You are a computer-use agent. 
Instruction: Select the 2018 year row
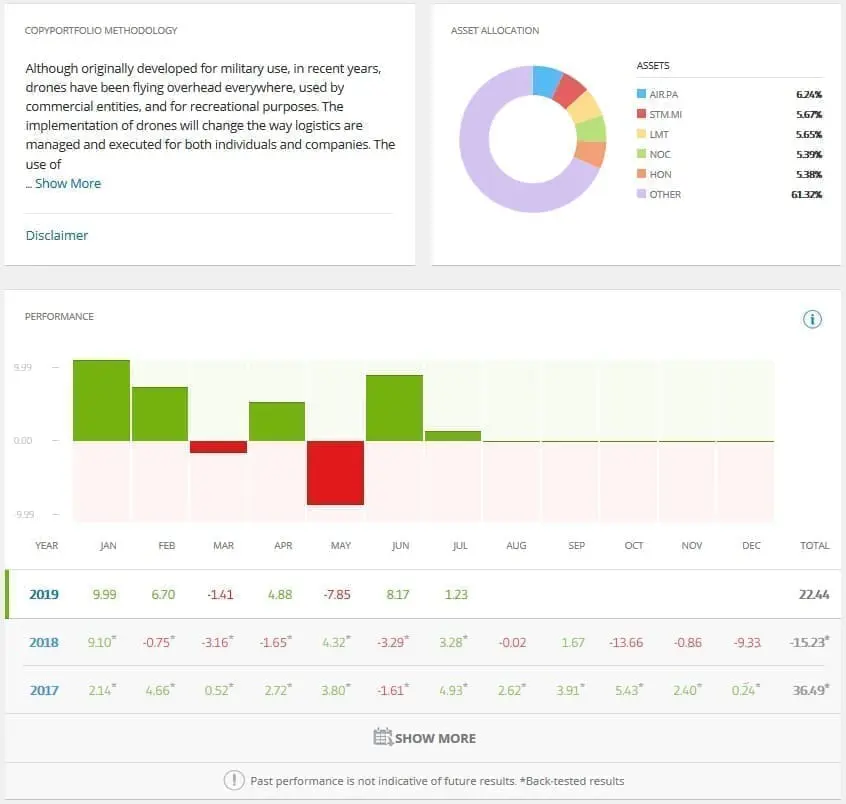(x=43, y=642)
